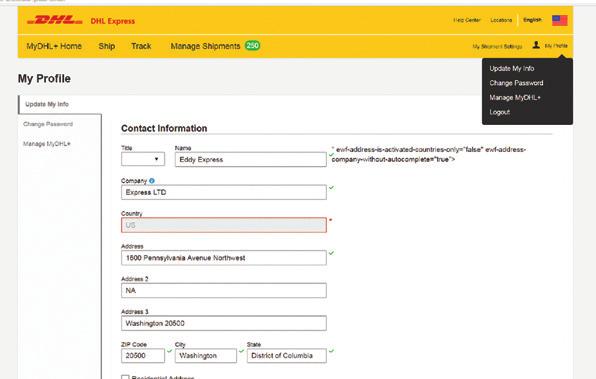This screenshot has width=596, height=379.
Task: Open the Change Password sidebar tab
Action: click(48, 124)
